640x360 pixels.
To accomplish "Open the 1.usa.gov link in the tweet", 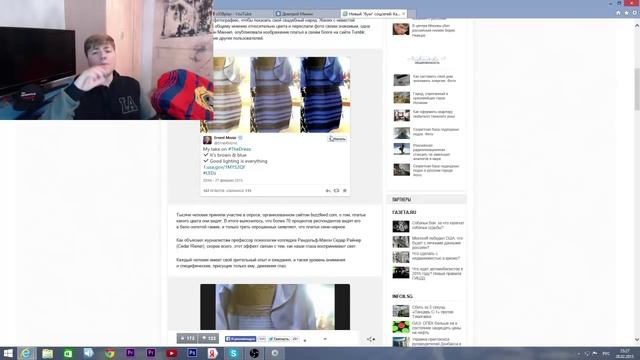I will point(224,167).
